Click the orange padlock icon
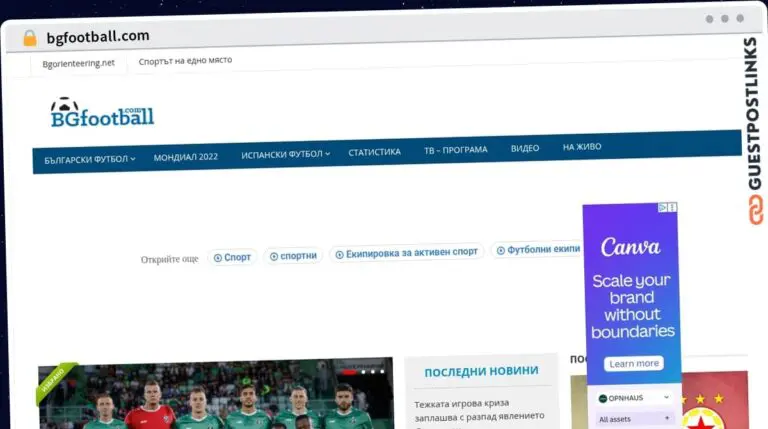The width and height of the screenshot is (768, 429). point(30,38)
